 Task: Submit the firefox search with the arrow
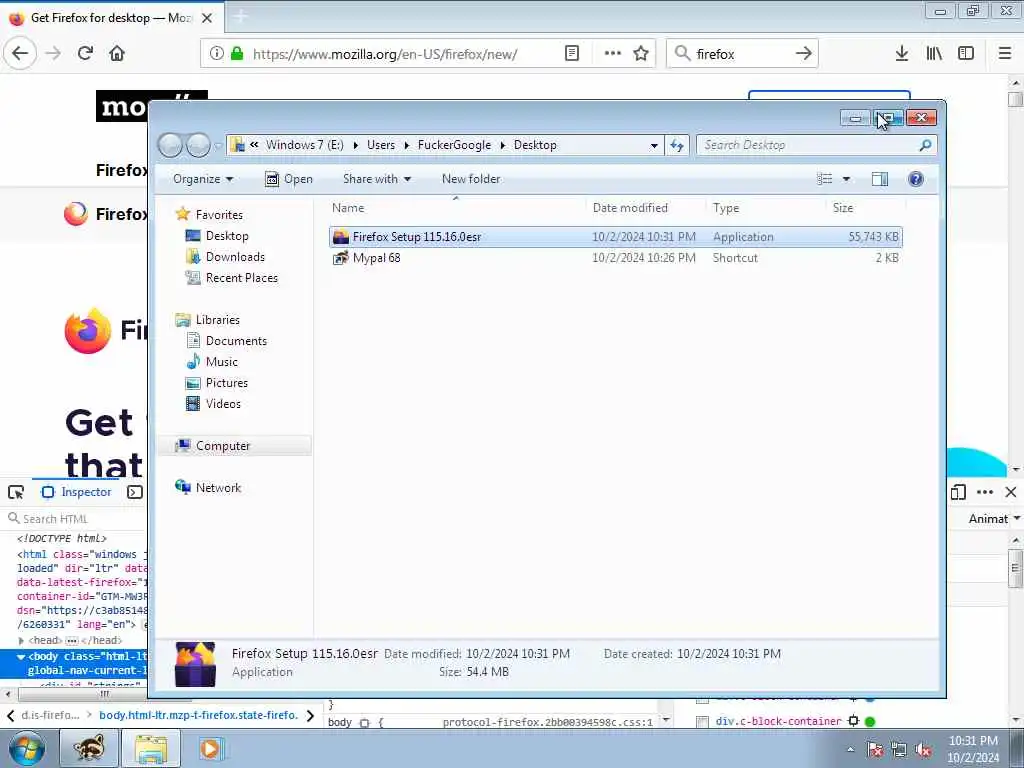[803, 54]
